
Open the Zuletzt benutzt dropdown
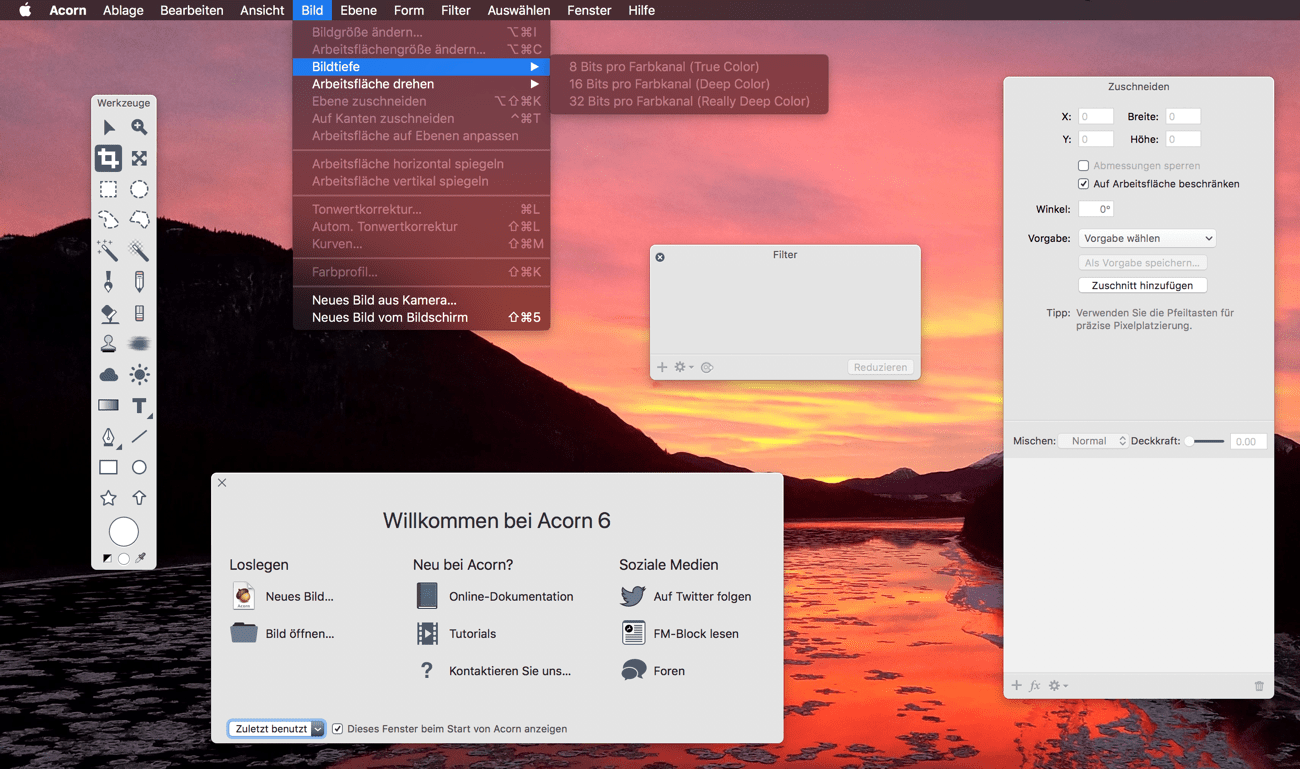(x=276, y=729)
